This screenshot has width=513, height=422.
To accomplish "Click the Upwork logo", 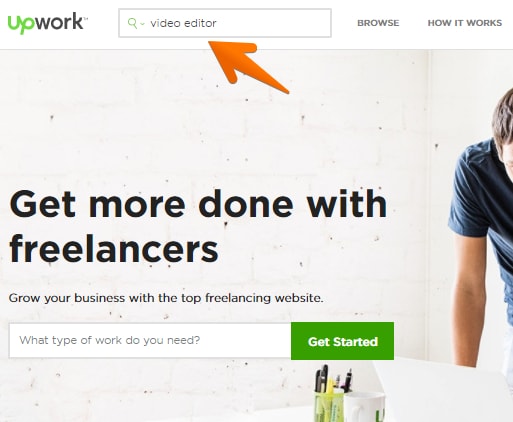I will click(47, 23).
